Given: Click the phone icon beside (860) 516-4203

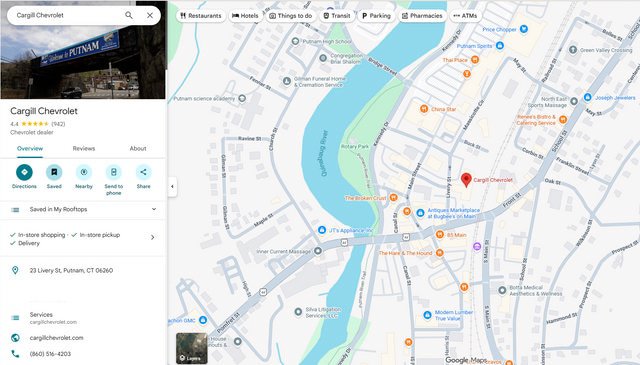Looking at the screenshot, I should pyautogui.click(x=15, y=354).
